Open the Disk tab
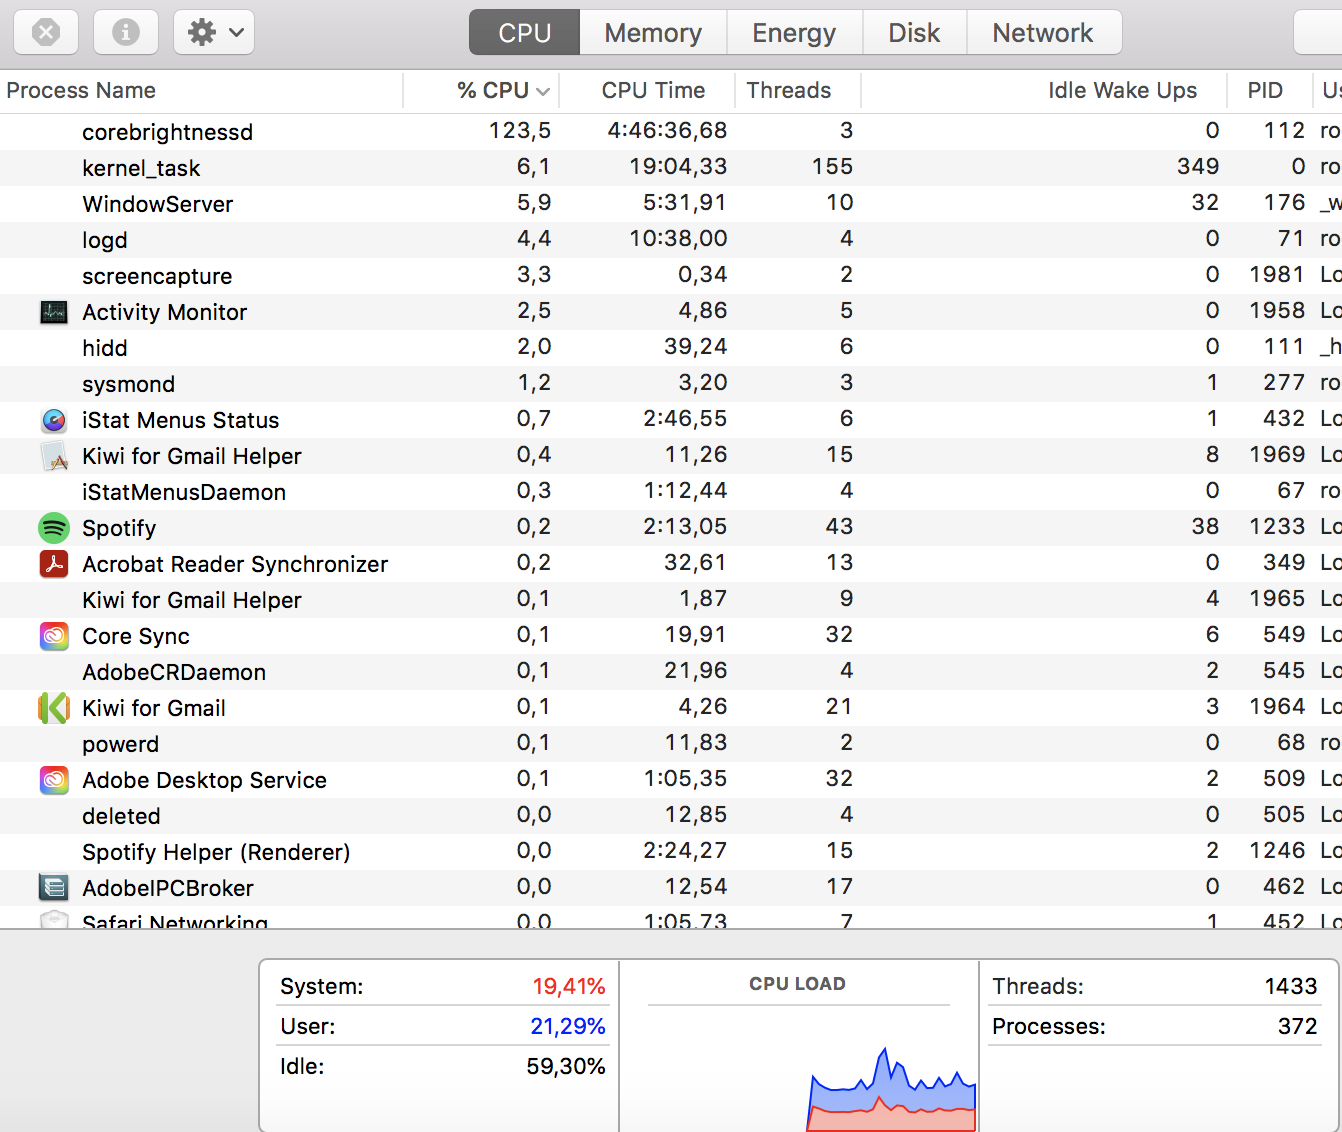 (x=914, y=33)
